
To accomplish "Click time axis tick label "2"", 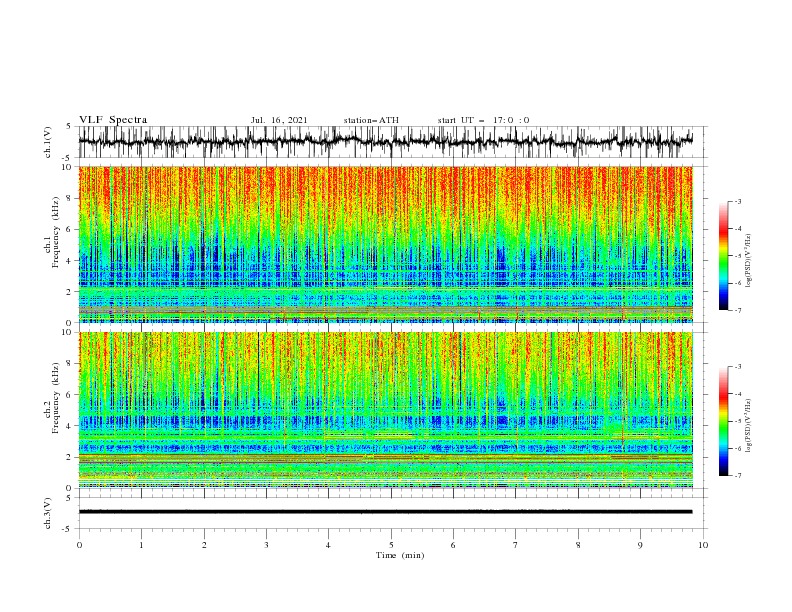I will (x=204, y=545).
